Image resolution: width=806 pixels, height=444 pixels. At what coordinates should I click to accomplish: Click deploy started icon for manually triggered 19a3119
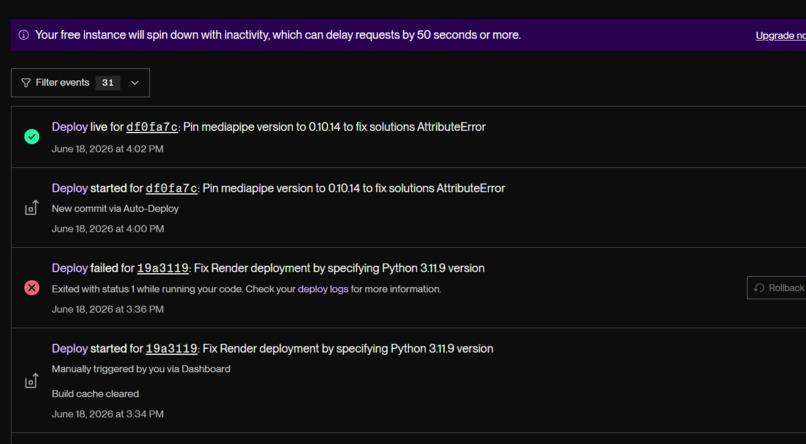click(x=32, y=381)
